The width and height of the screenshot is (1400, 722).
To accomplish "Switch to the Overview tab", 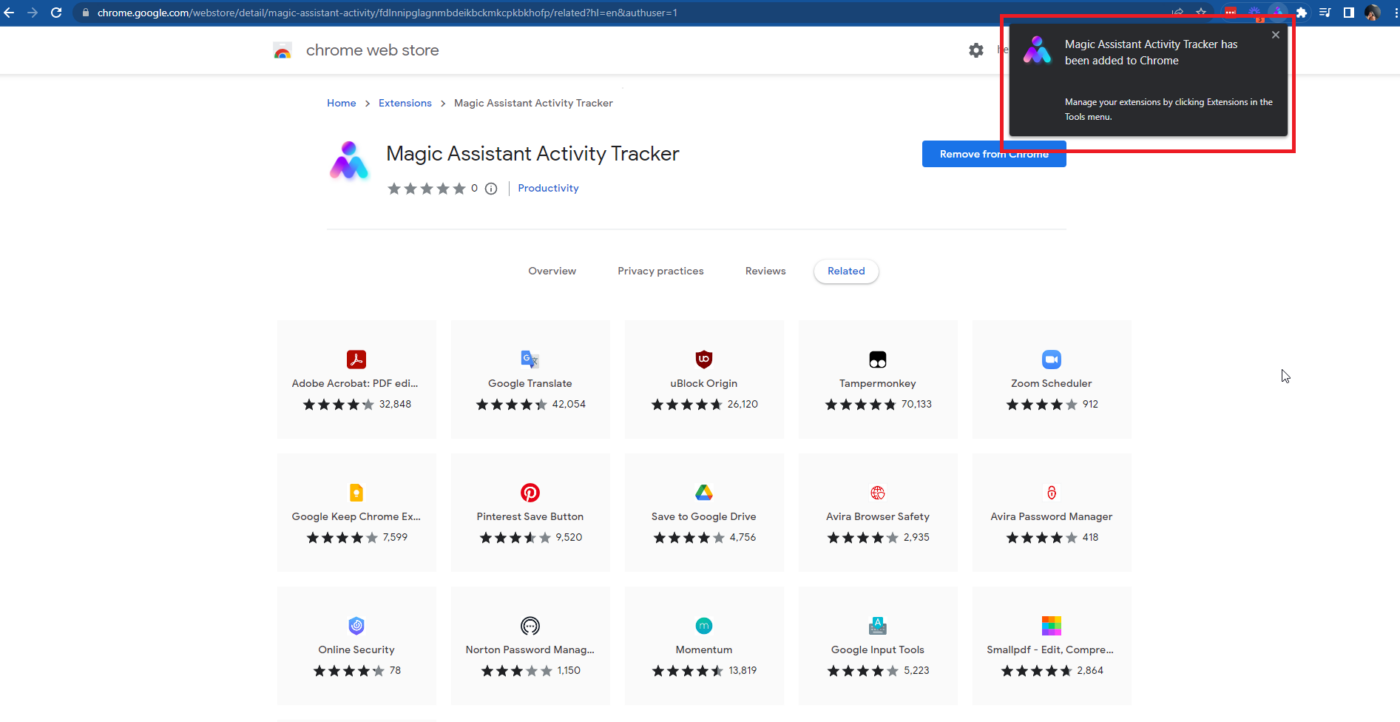I will tap(552, 271).
